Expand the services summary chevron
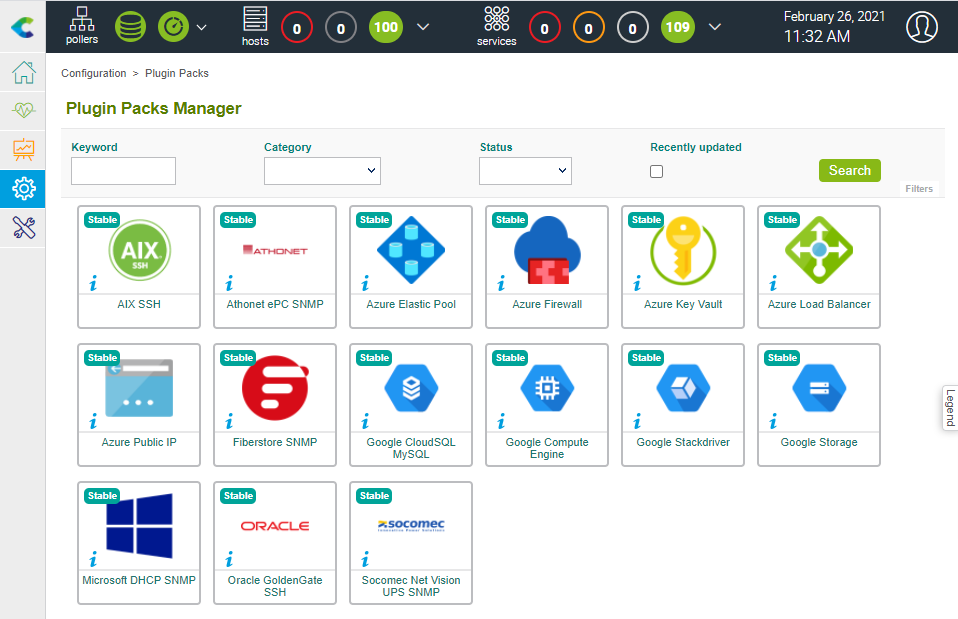 click(715, 27)
